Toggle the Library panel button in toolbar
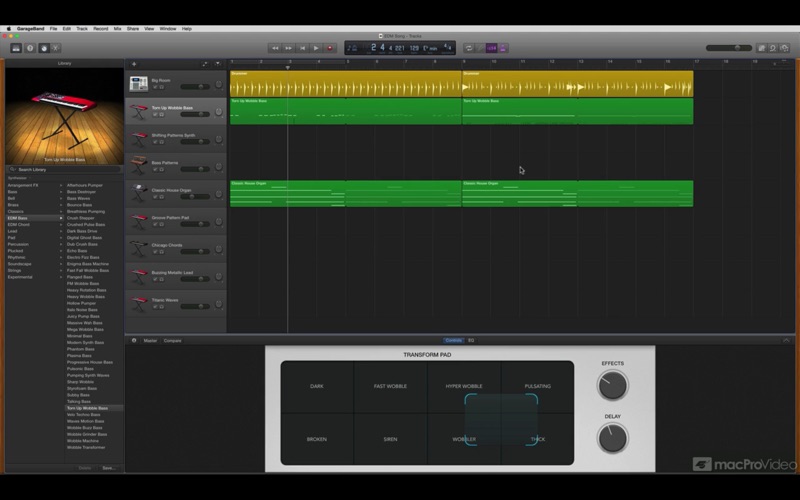This screenshot has width=800, height=500. pyautogui.click(x=16, y=48)
